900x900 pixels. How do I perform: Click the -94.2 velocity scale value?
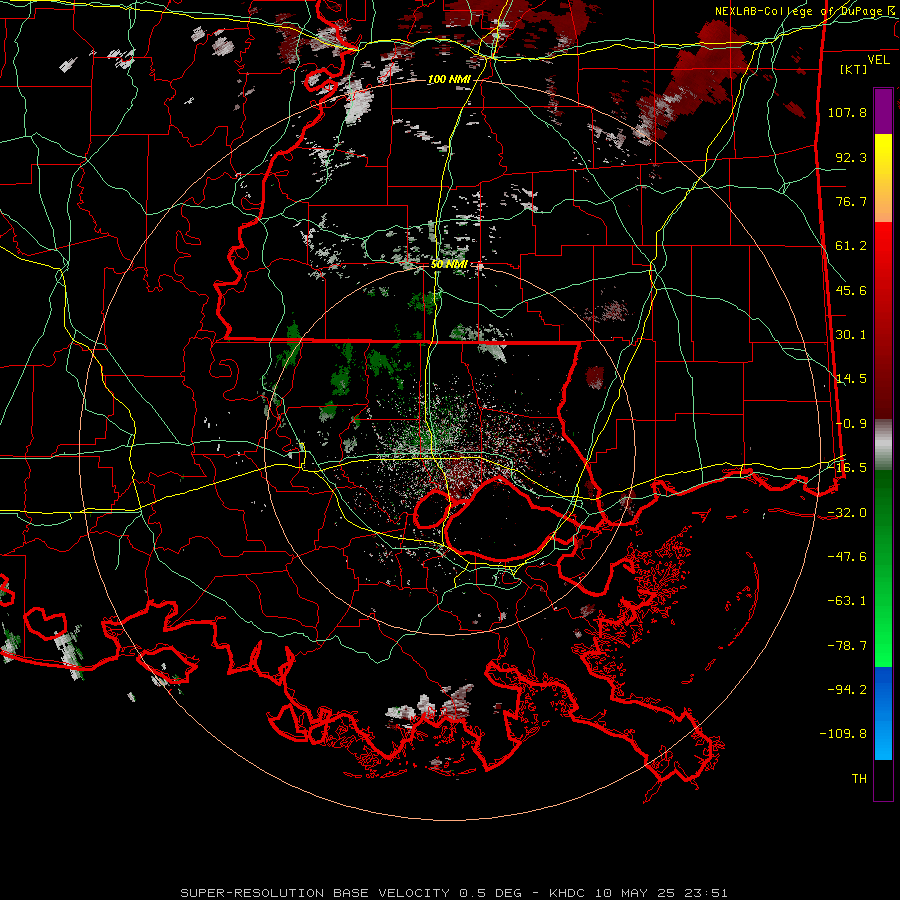click(x=847, y=690)
